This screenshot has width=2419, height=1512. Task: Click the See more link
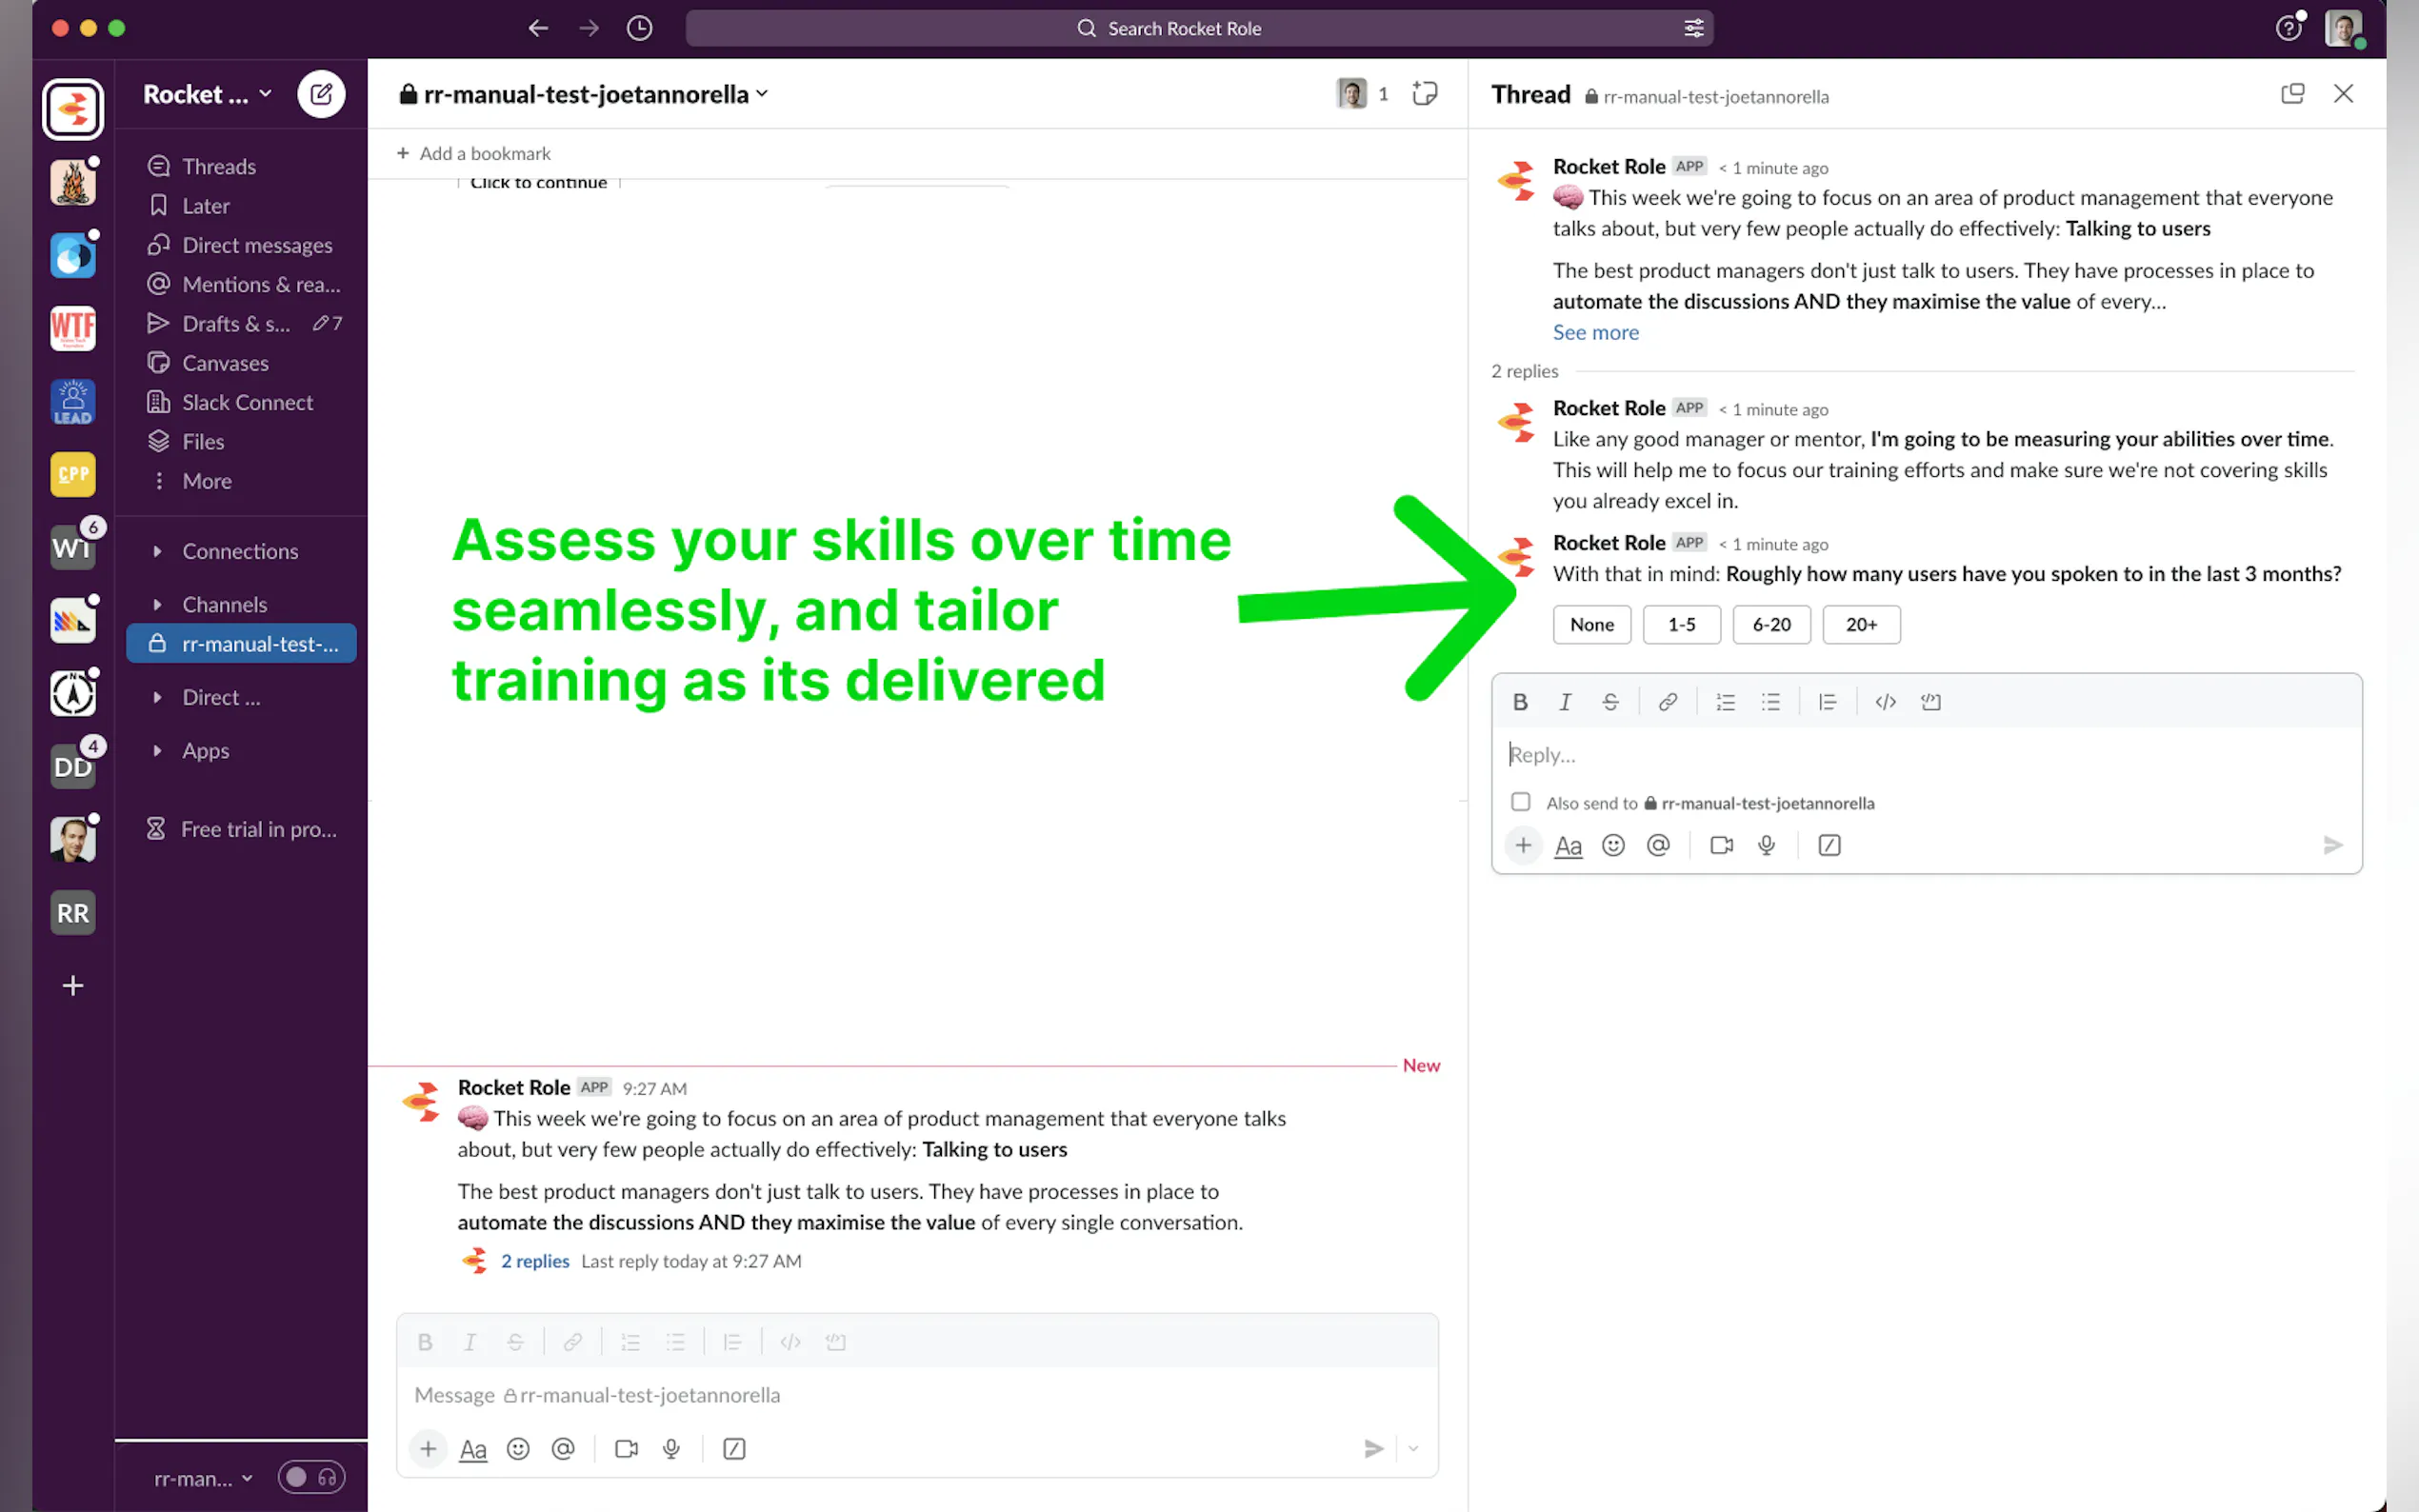pos(1595,332)
